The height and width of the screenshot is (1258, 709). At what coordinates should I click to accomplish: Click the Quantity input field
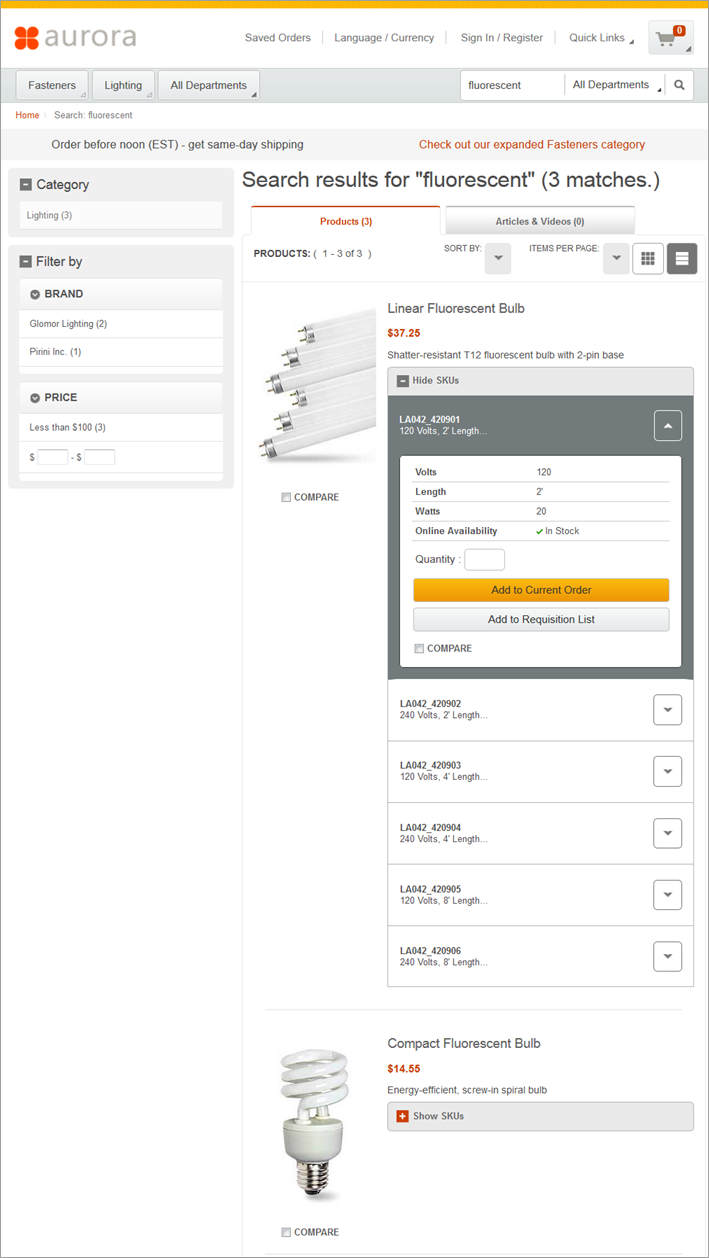(485, 560)
